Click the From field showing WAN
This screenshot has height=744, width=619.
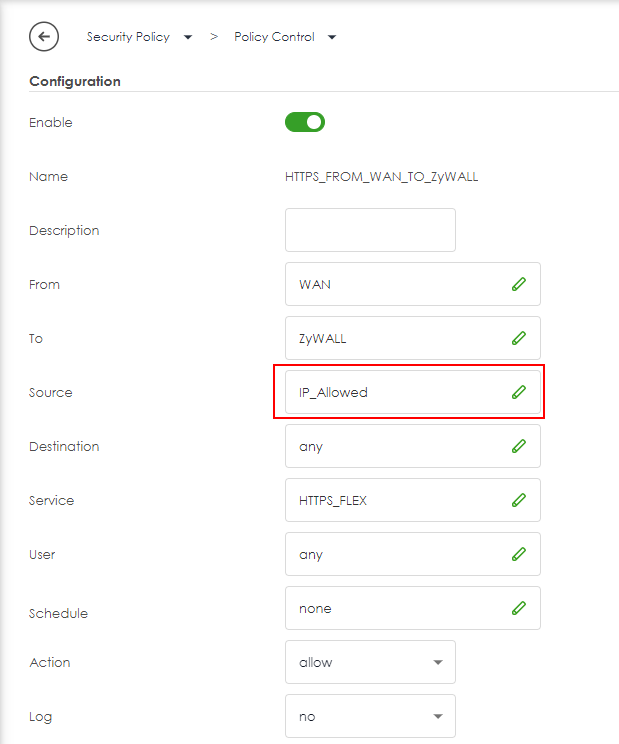point(315,284)
